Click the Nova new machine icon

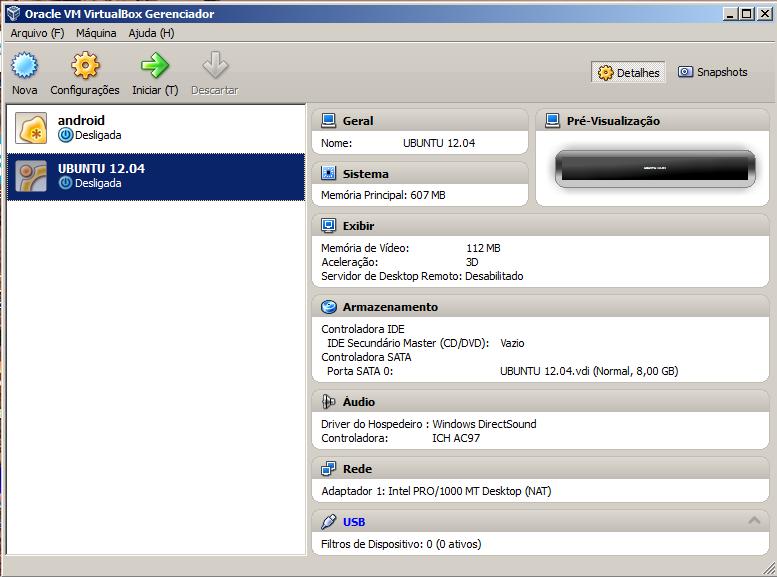(24, 67)
